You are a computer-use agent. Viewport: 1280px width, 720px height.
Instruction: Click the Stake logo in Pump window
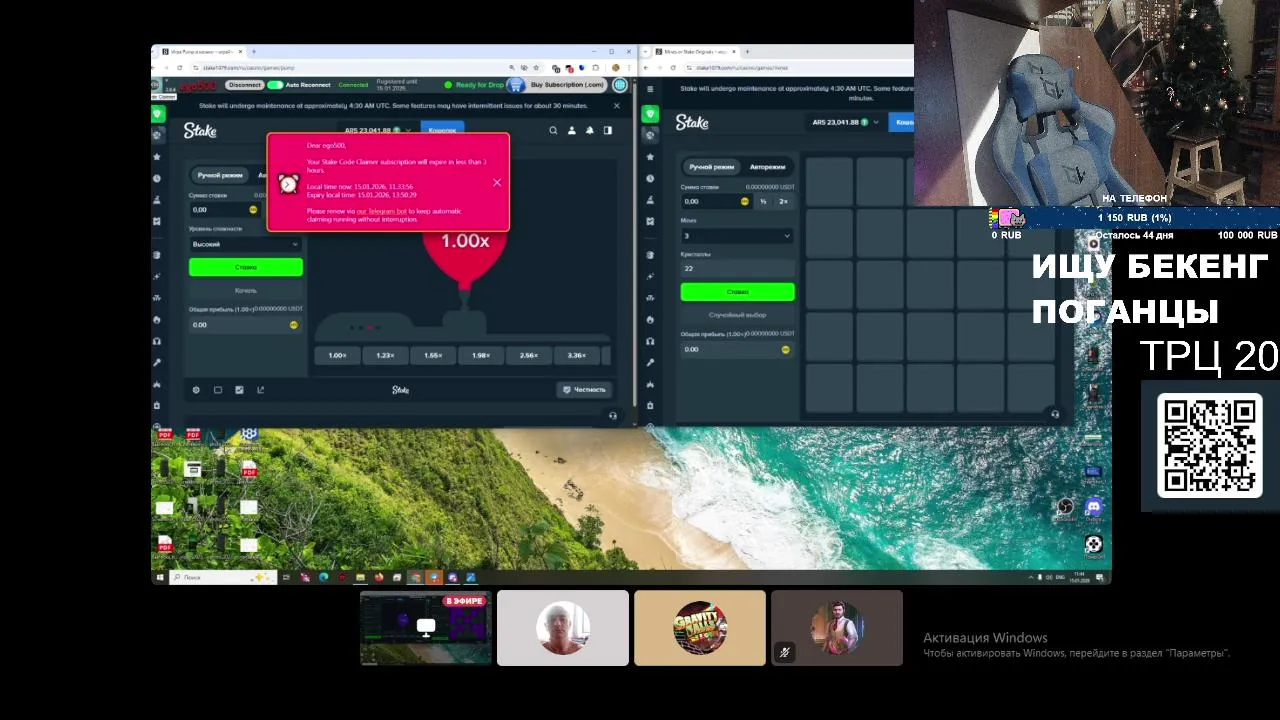pos(200,130)
